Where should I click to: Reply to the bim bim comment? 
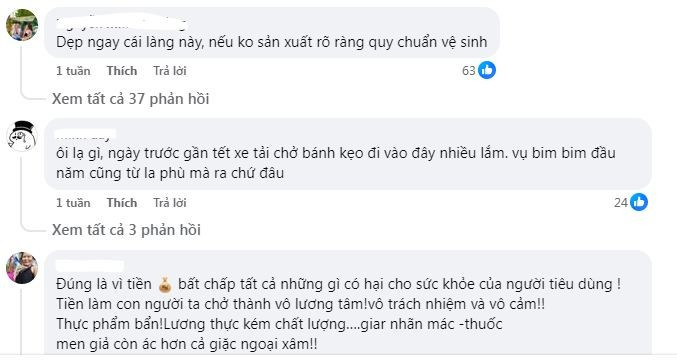pyautogui.click(x=170, y=203)
